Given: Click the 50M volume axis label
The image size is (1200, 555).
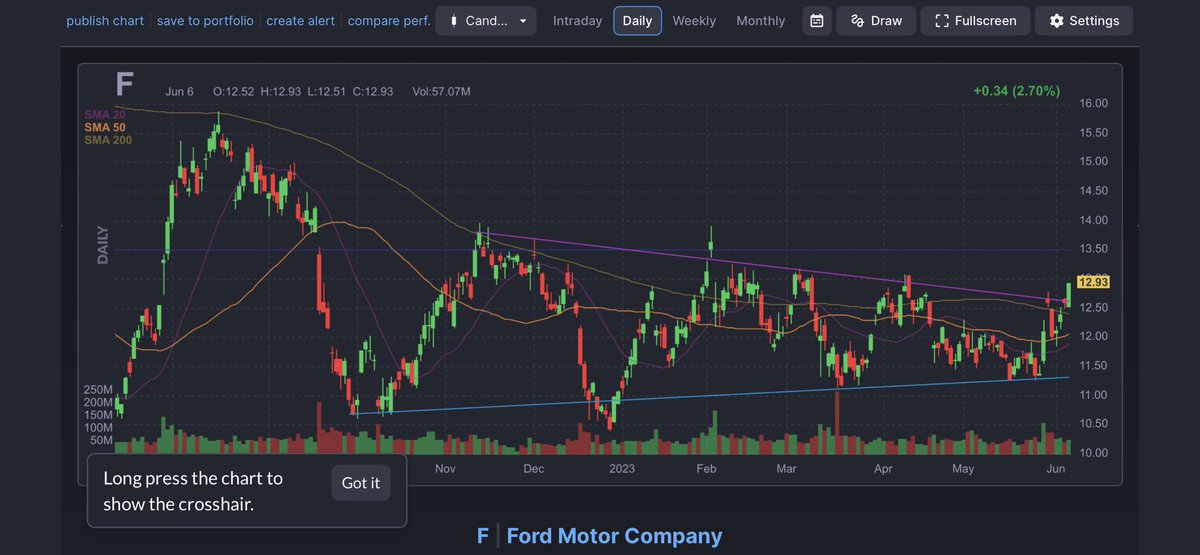Looking at the screenshot, I should tap(100, 440).
